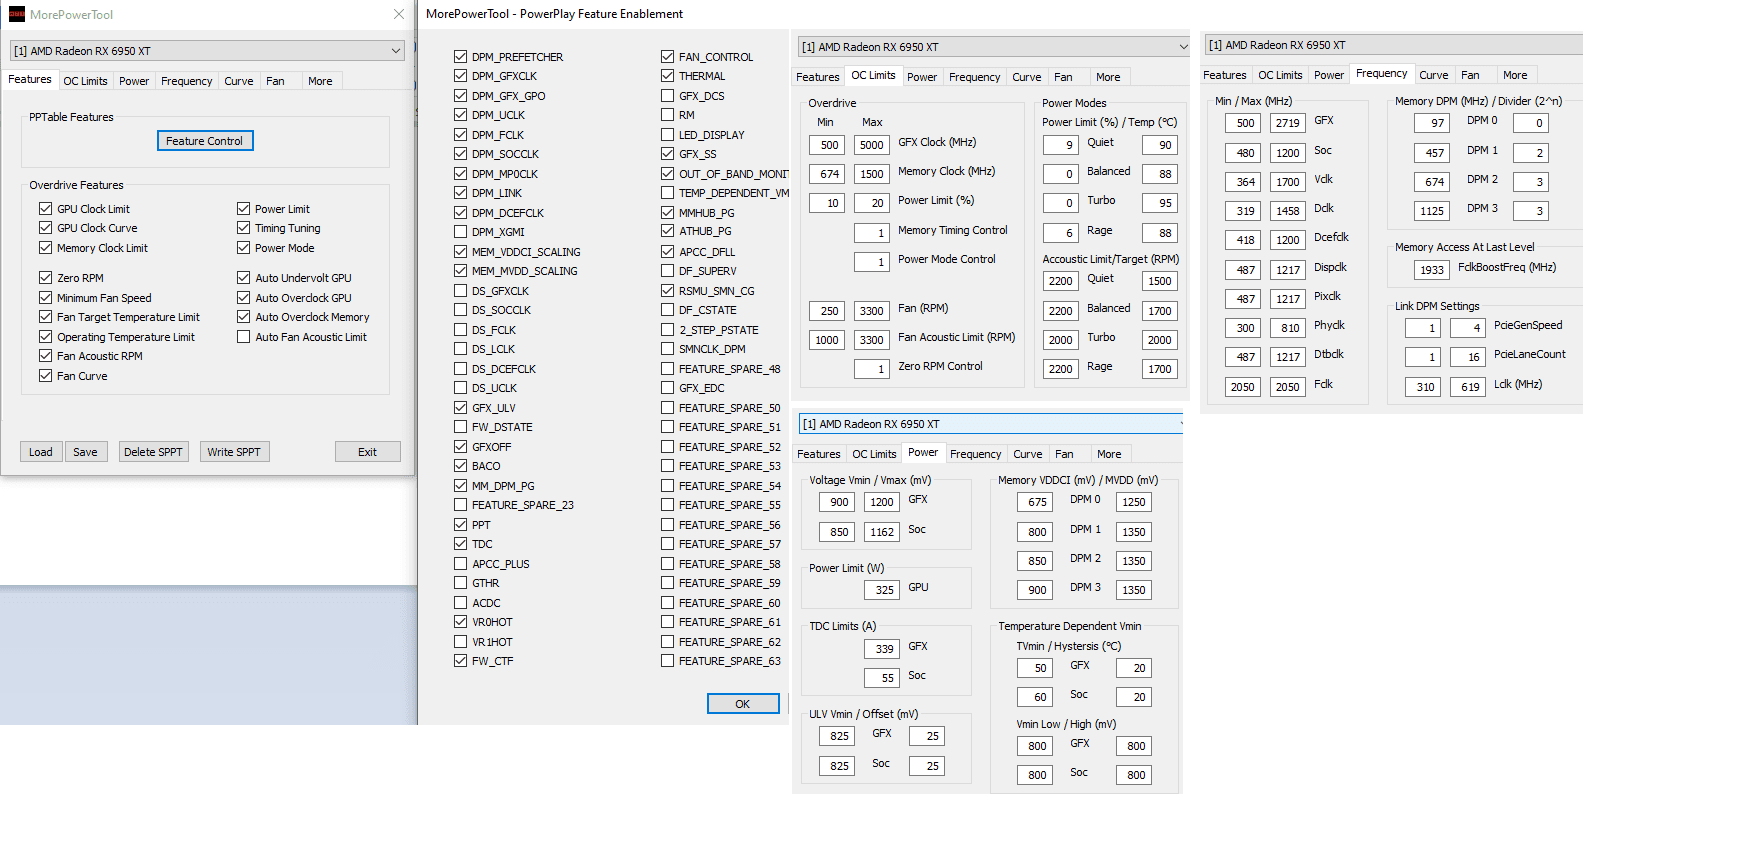Enable the GFX_DCS feature checkbox

point(668,96)
